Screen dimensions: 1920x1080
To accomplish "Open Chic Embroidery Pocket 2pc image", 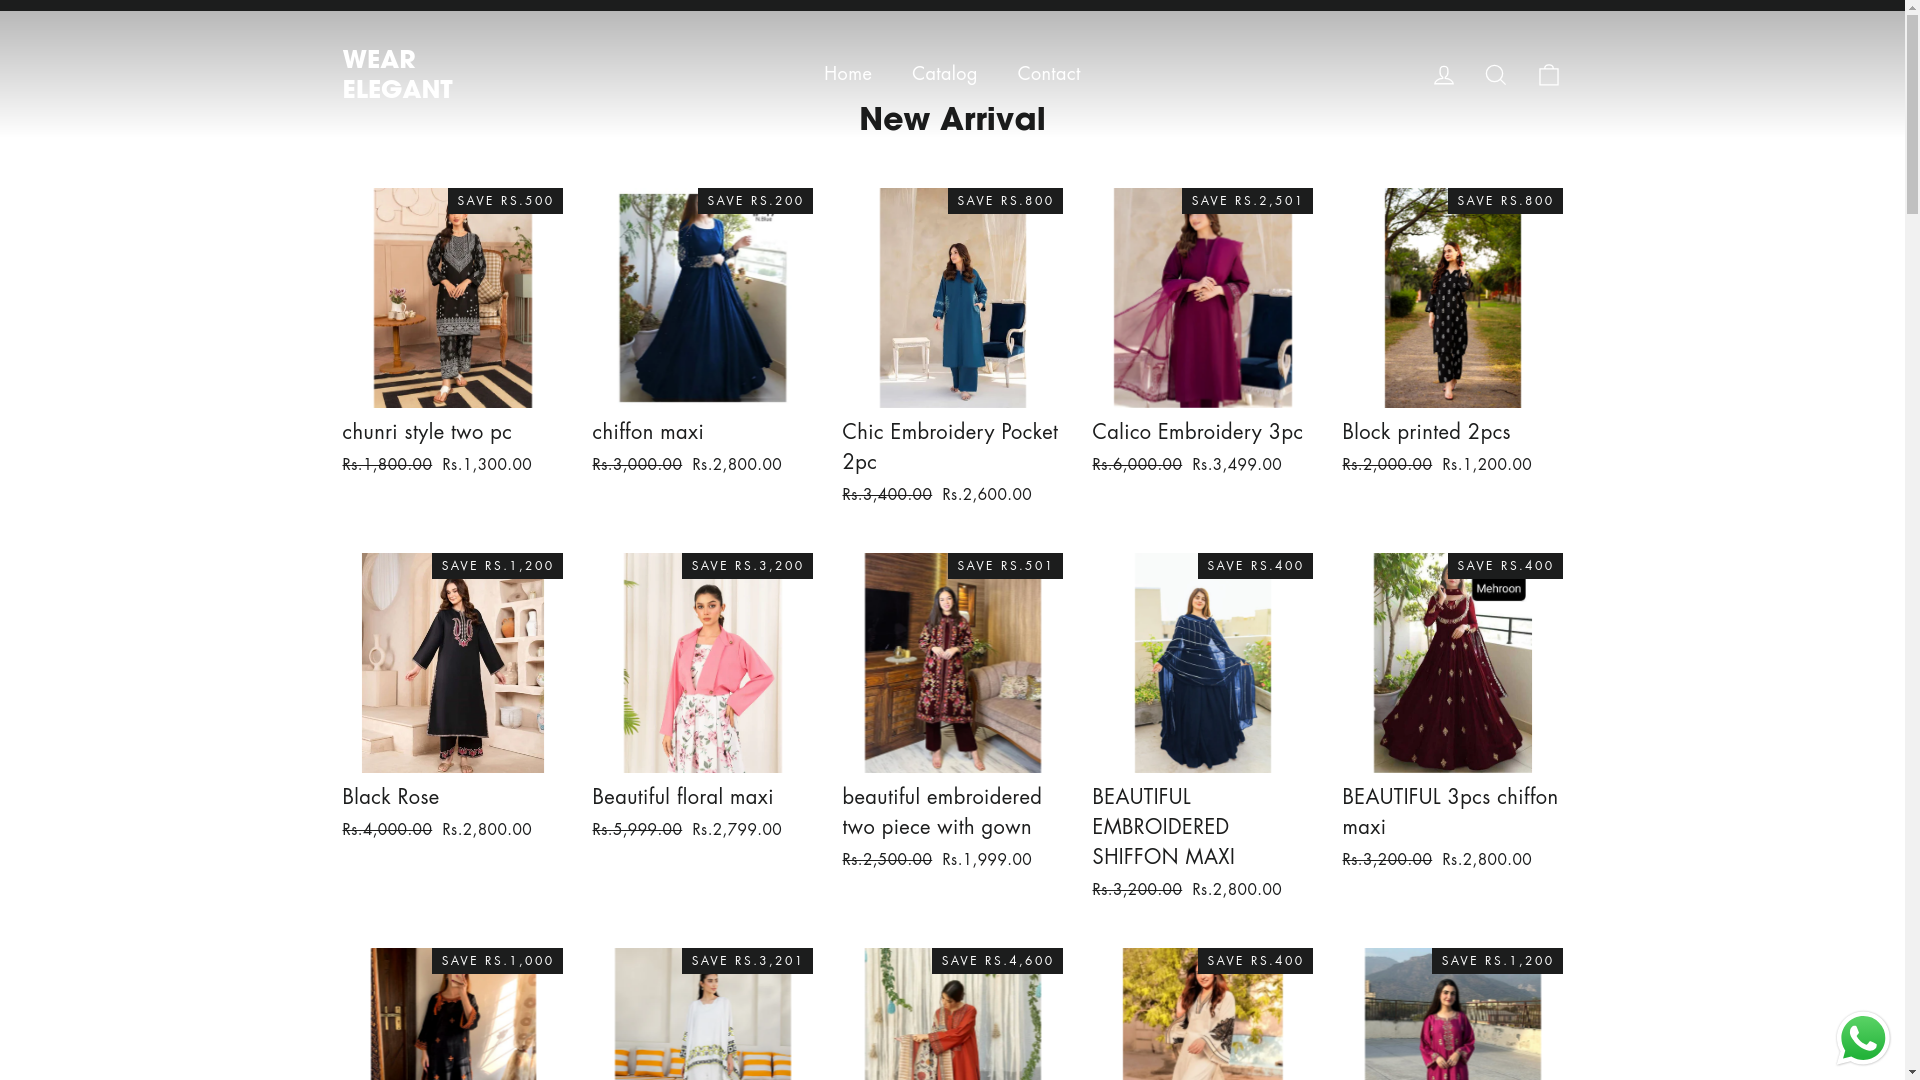I will click(952, 298).
